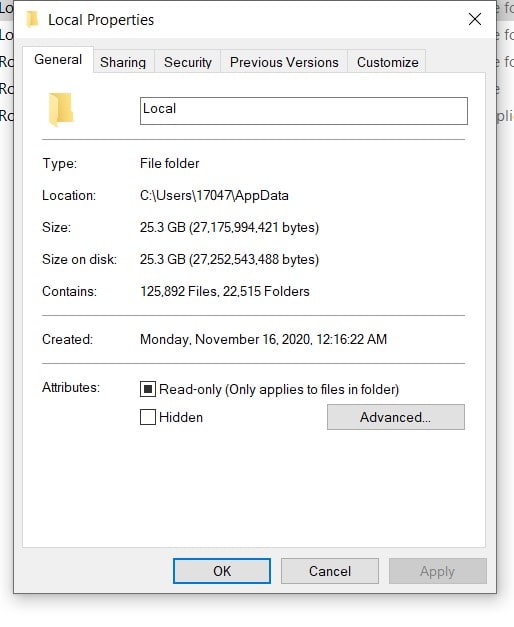
Task: Click the Contains files and folders count
Action: (225, 292)
